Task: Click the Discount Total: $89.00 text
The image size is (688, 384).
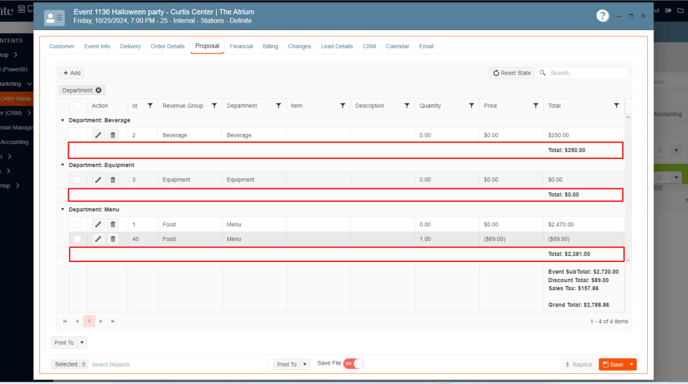Action: [578, 280]
